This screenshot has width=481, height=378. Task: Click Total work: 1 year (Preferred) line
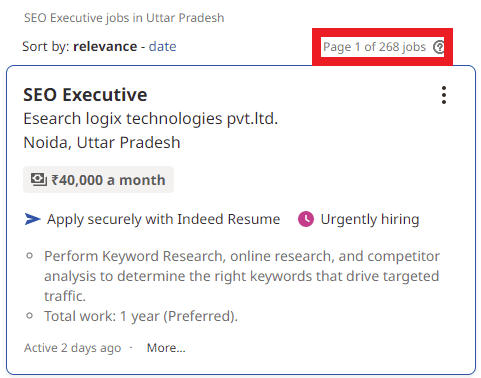(141, 316)
